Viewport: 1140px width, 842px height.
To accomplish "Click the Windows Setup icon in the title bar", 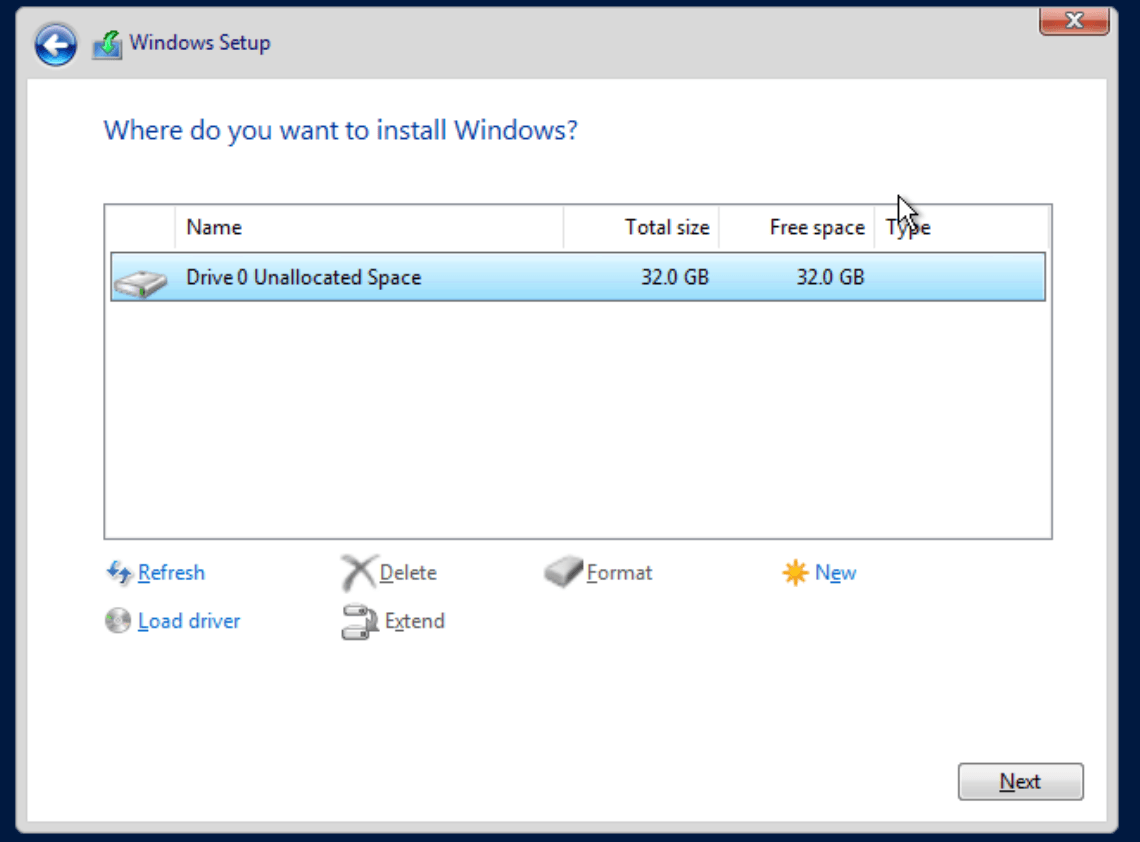I will point(107,43).
